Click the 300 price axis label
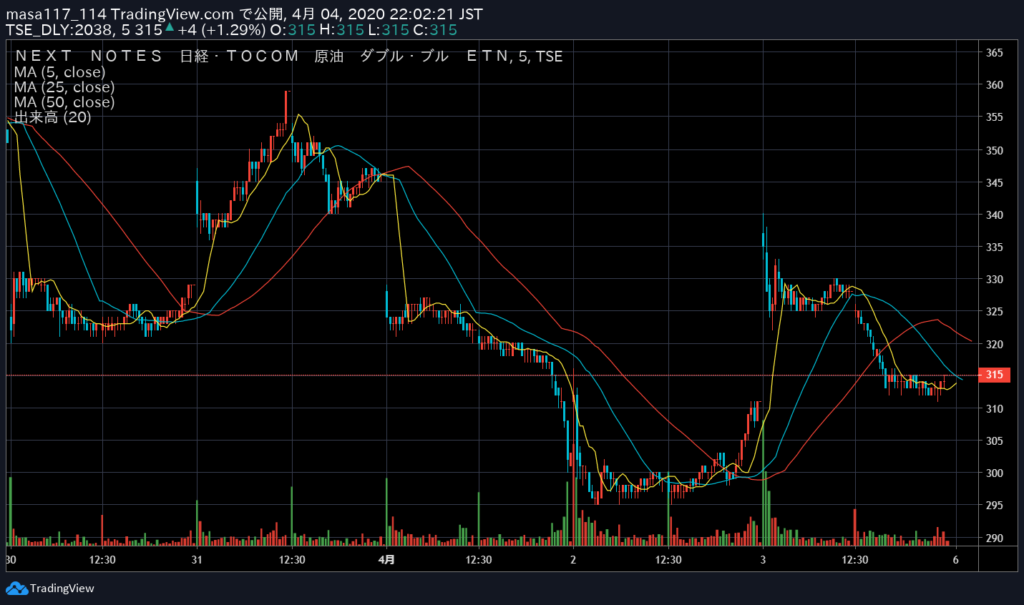This screenshot has height=605, width=1024. click(x=994, y=473)
